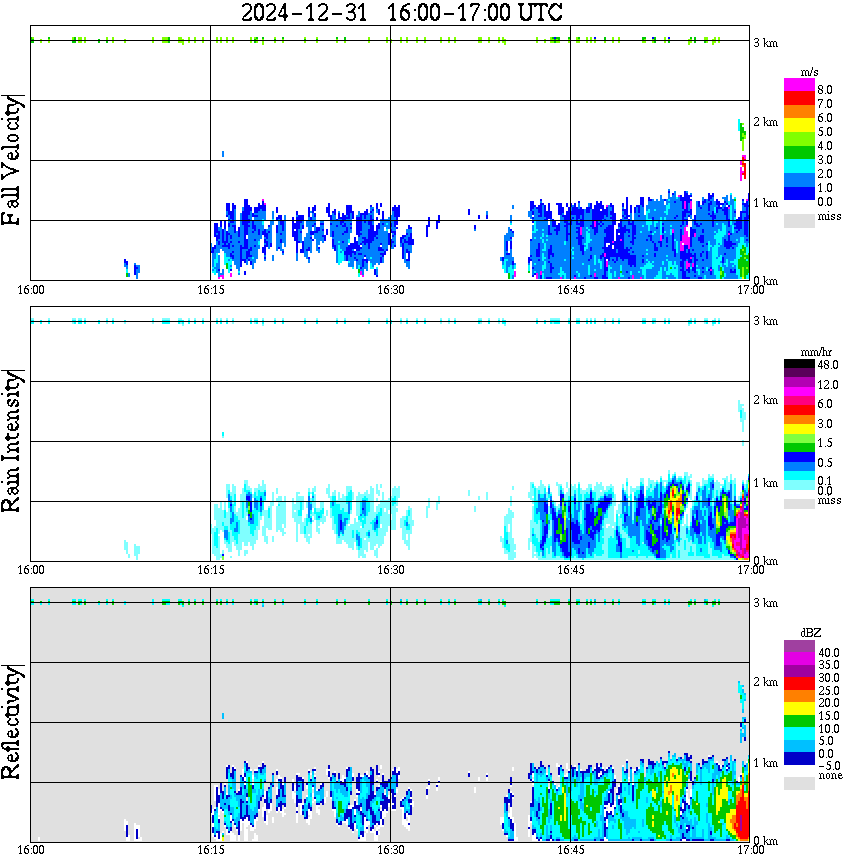Pick the dark blue swatch in the mm/hr legend
850x868 pixels.
799,457
